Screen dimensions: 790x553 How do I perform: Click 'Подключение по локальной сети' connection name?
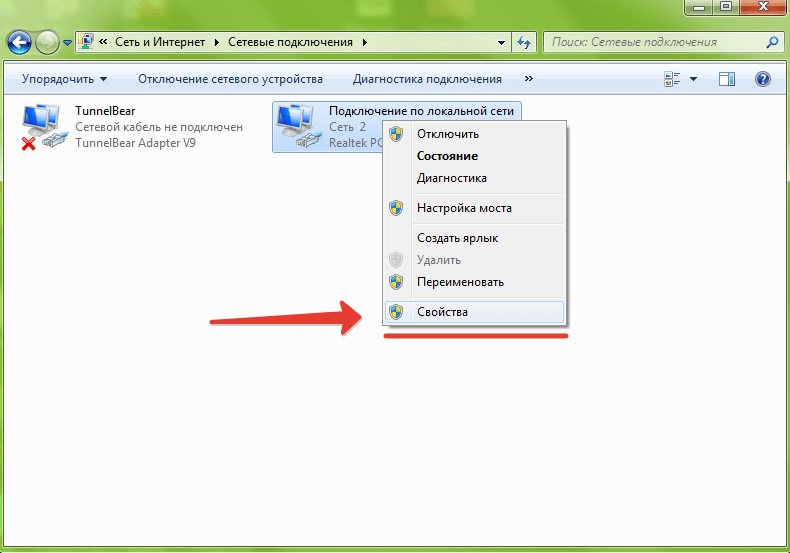421,111
